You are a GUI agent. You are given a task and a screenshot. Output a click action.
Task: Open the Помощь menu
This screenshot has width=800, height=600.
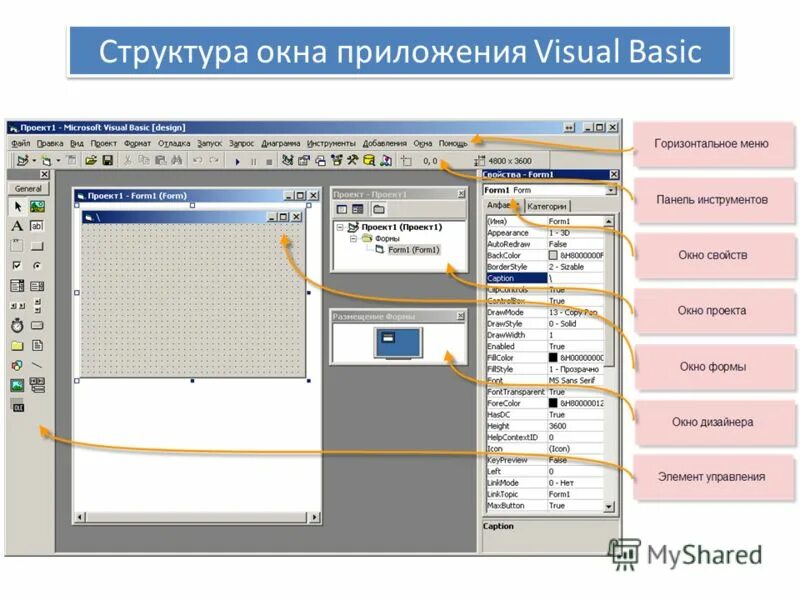453,143
